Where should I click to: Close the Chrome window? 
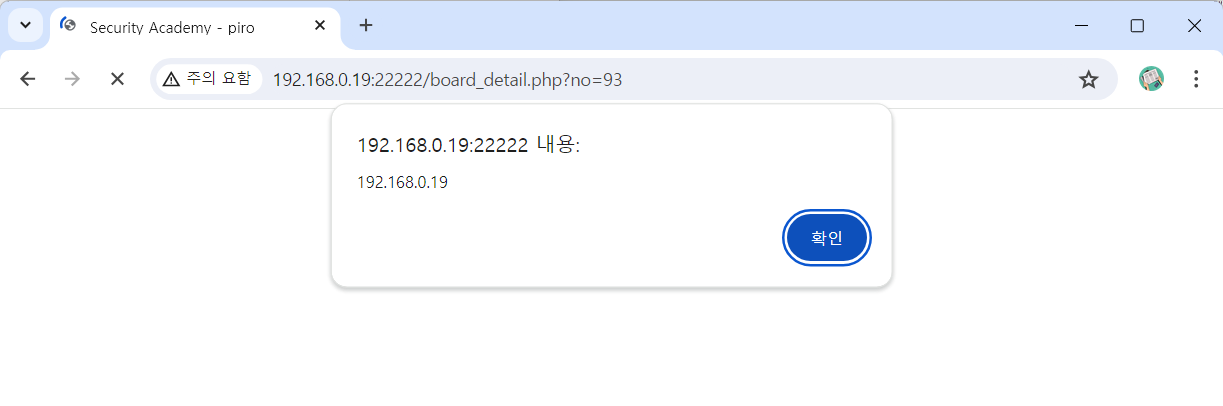pyautogui.click(x=1194, y=26)
